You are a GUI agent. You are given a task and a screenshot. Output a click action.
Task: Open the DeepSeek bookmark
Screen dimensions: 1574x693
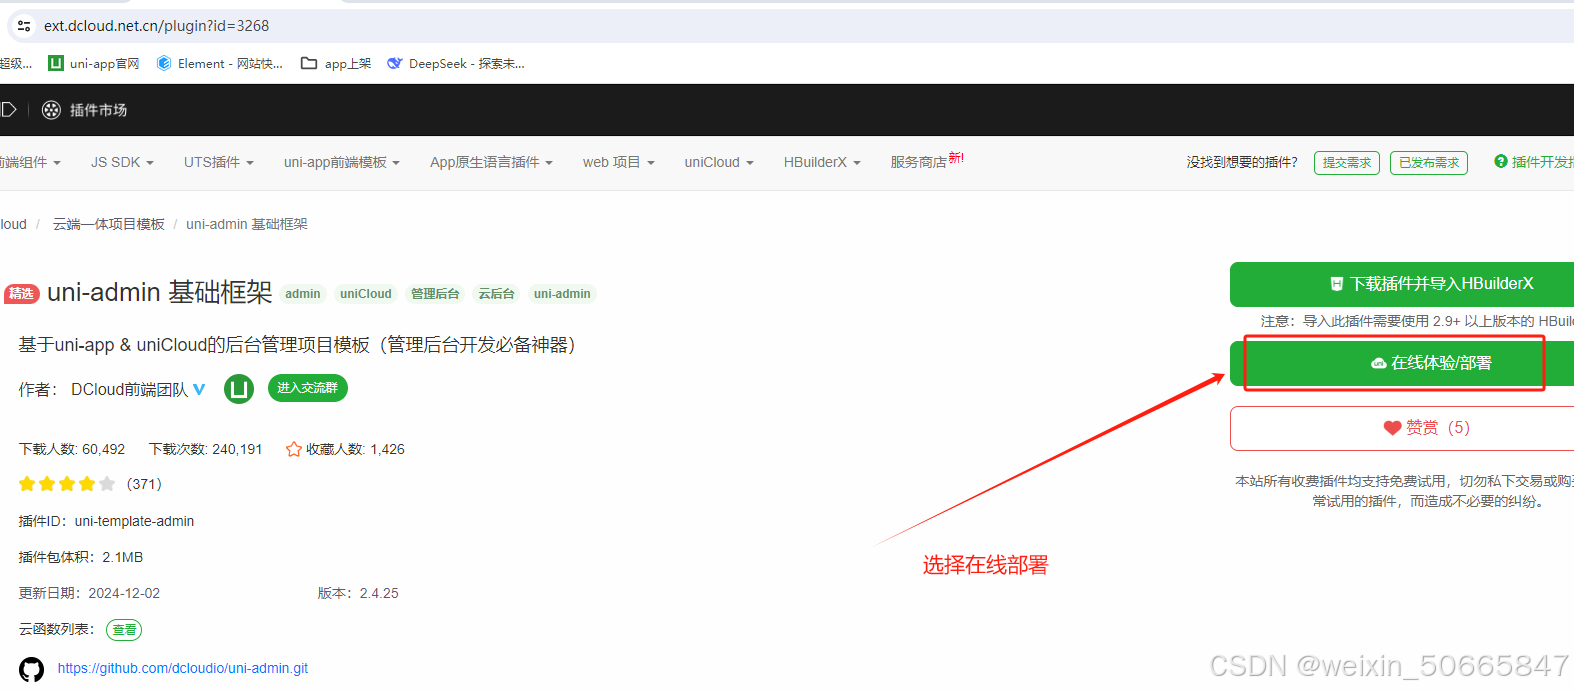pyautogui.click(x=456, y=64)
